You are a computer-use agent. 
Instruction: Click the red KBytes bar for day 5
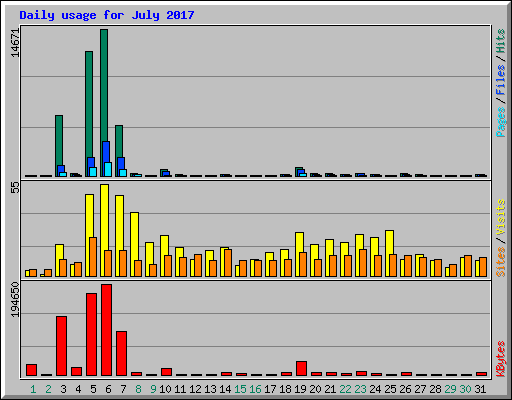pyautogui.click(x=92, y=335)
